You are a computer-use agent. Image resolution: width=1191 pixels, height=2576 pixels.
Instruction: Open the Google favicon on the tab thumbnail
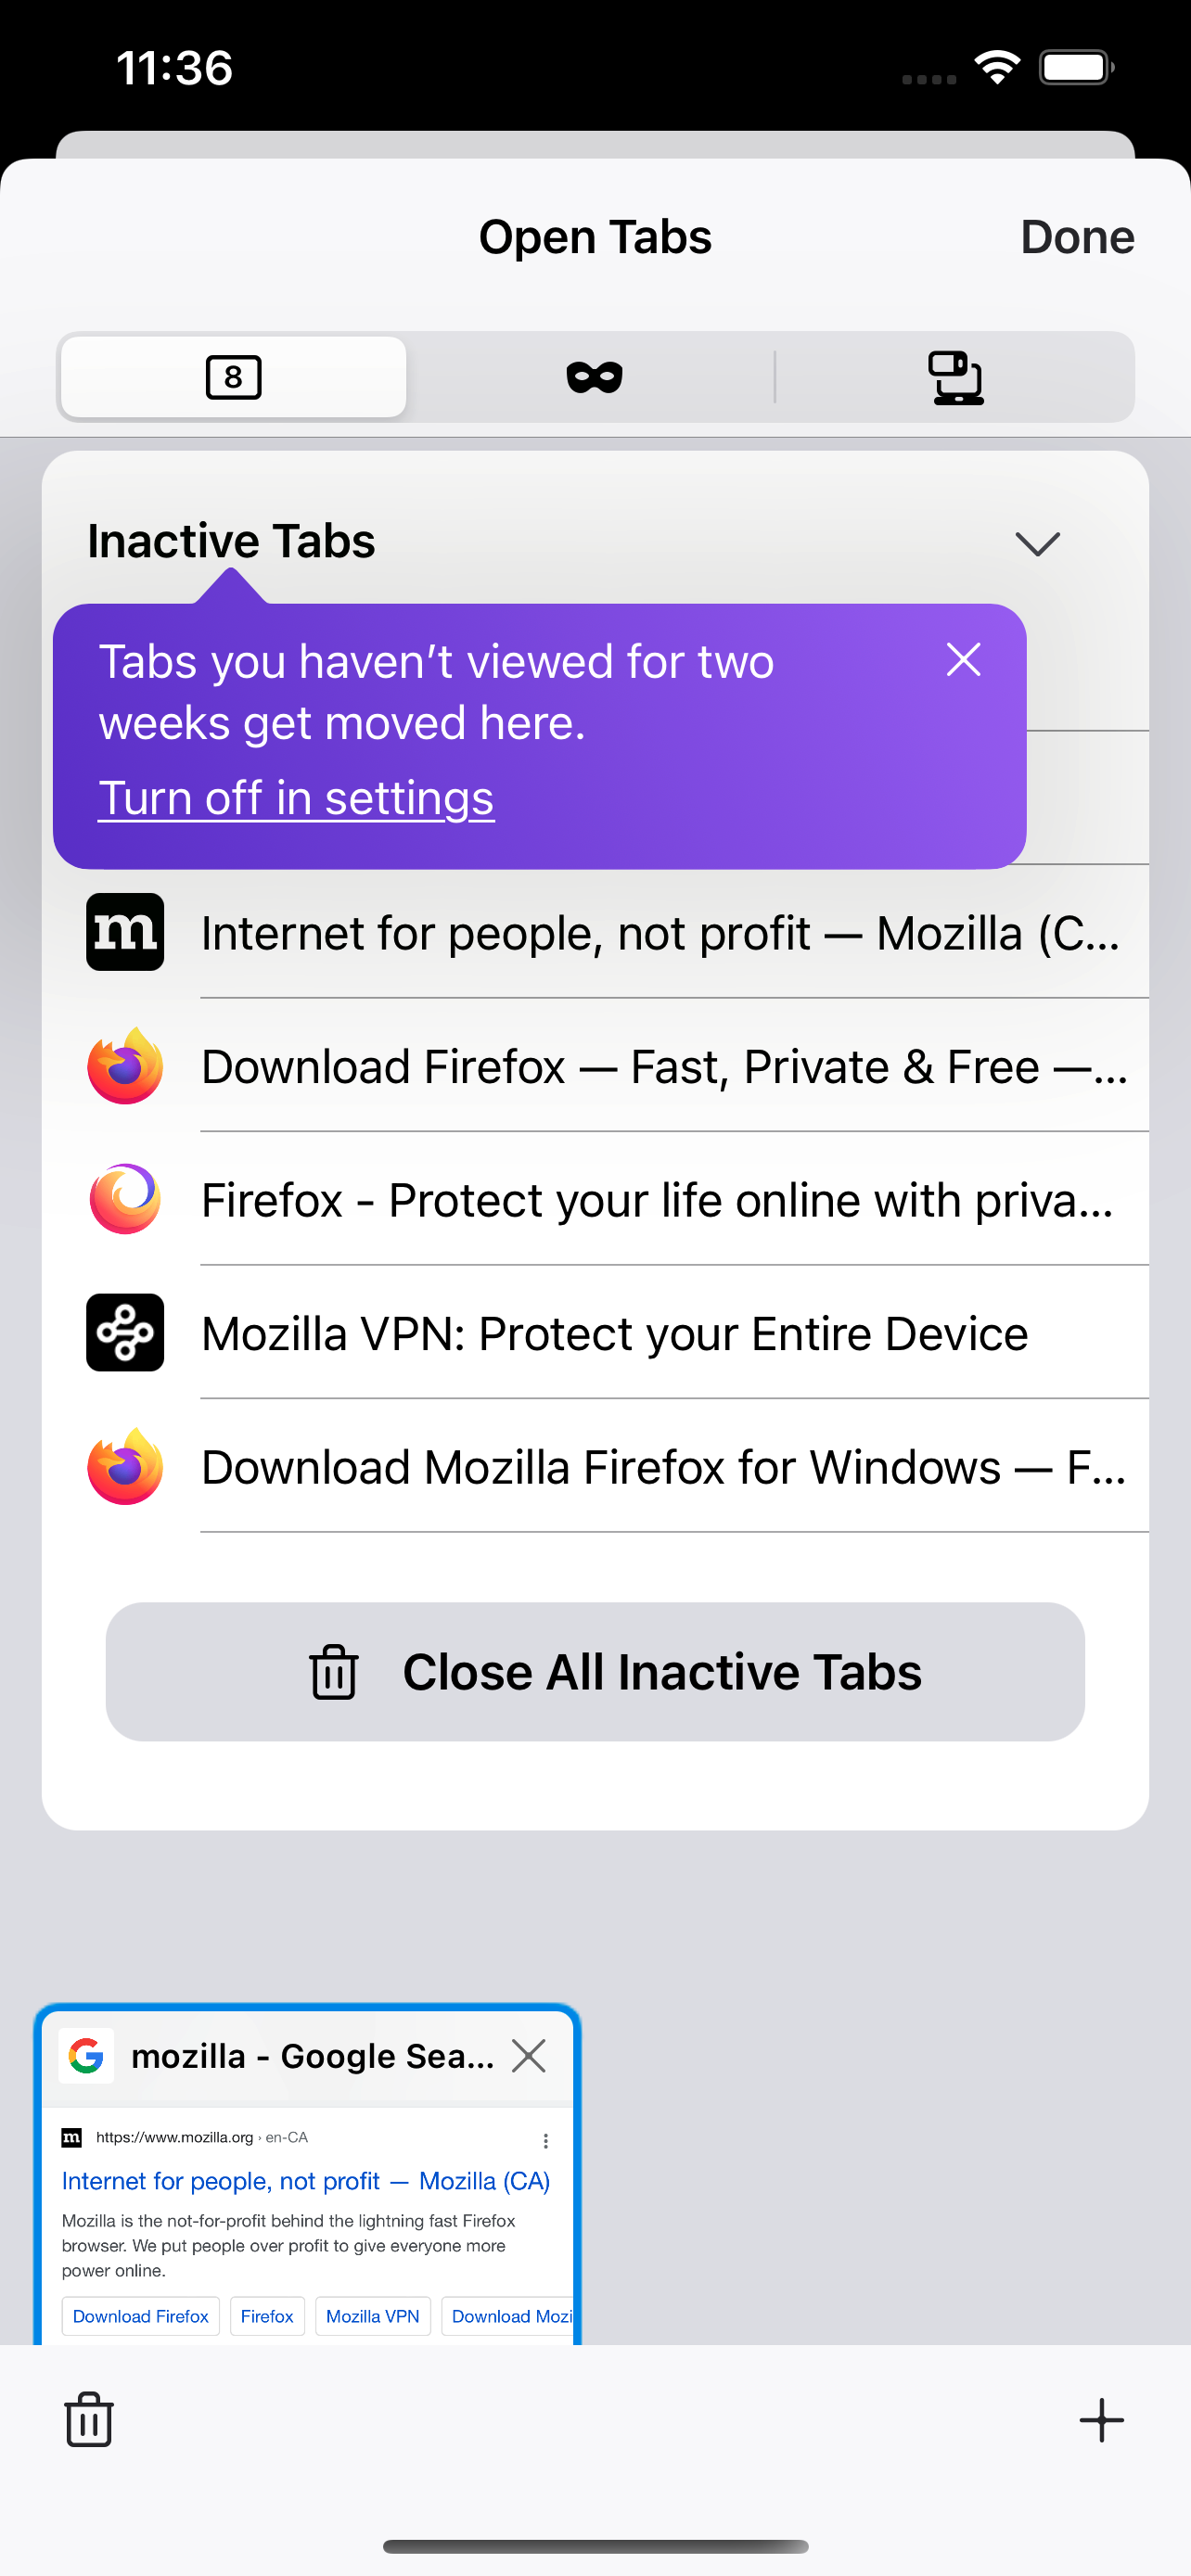[x=88, y=2056]
